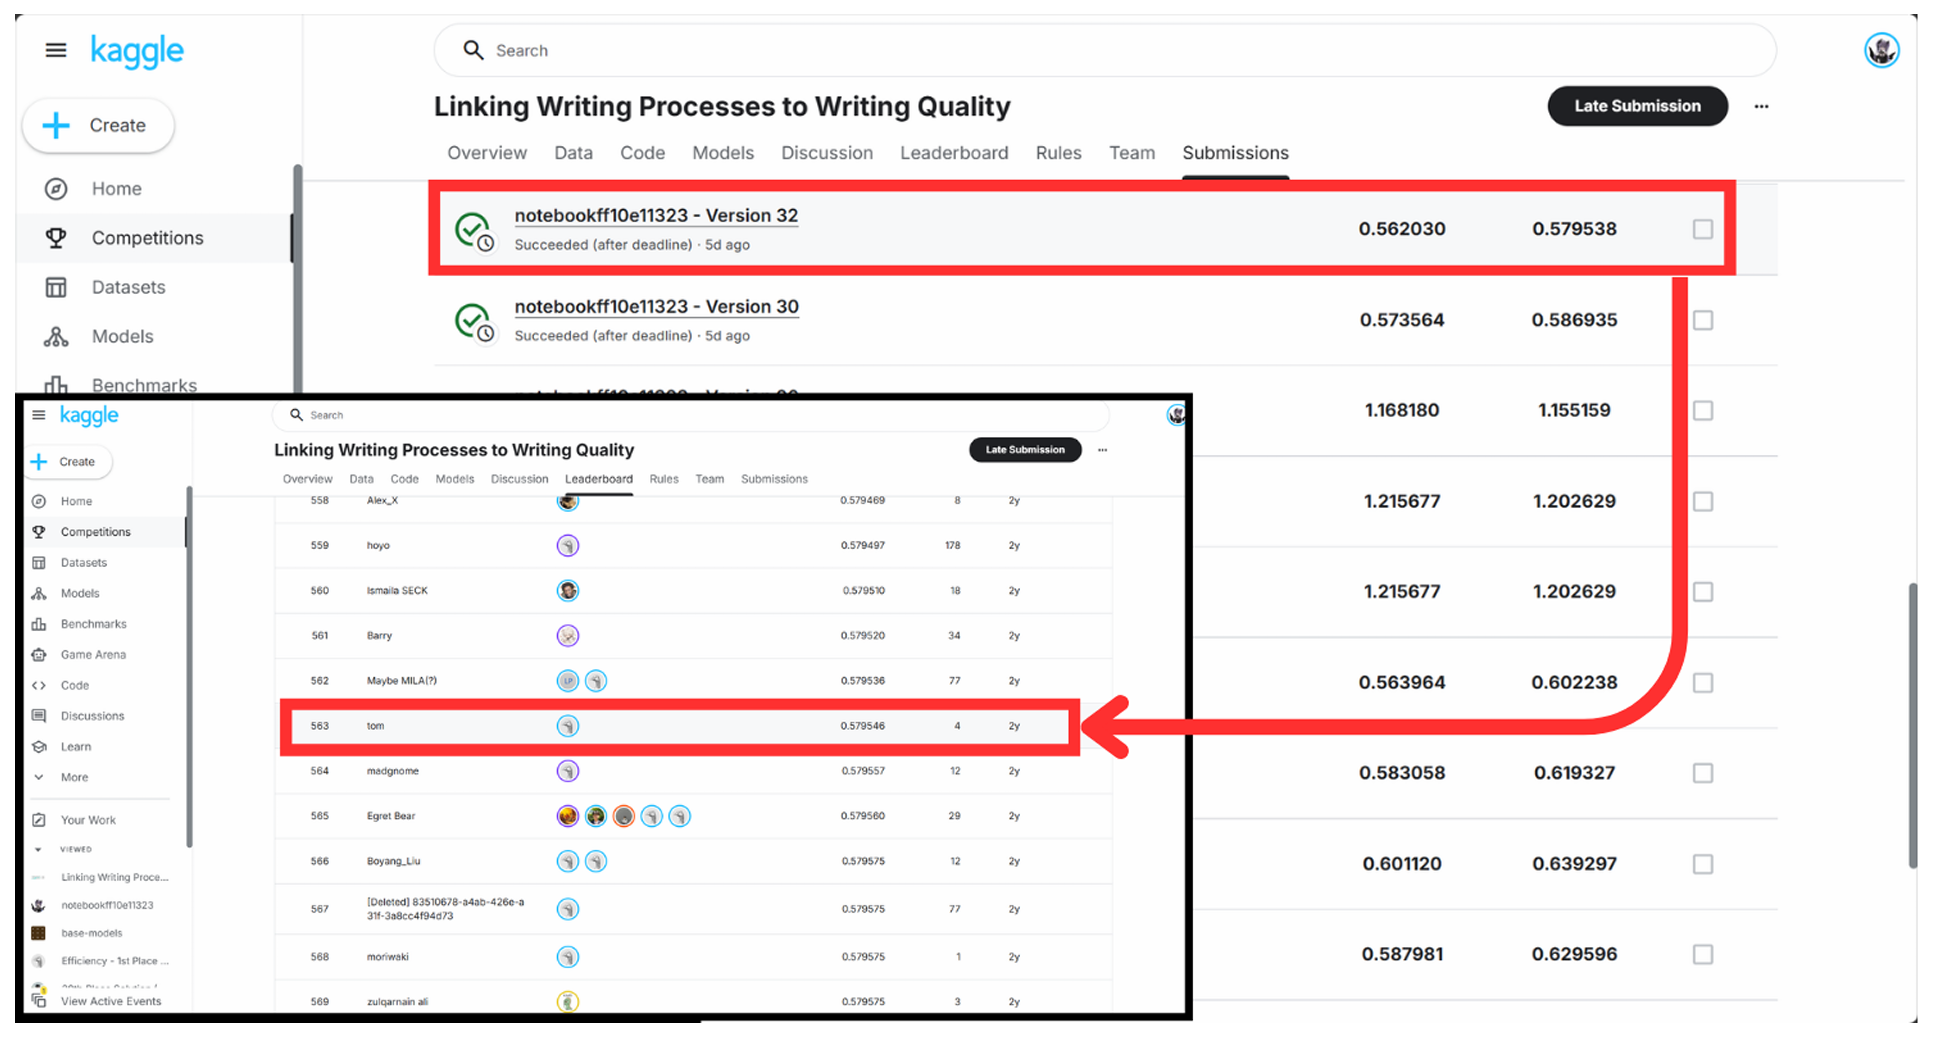Viewport: 1941px width, 1041px height.
Task: Click the 0.579546 score in tom's row
Action: click(x=862, y=726)
